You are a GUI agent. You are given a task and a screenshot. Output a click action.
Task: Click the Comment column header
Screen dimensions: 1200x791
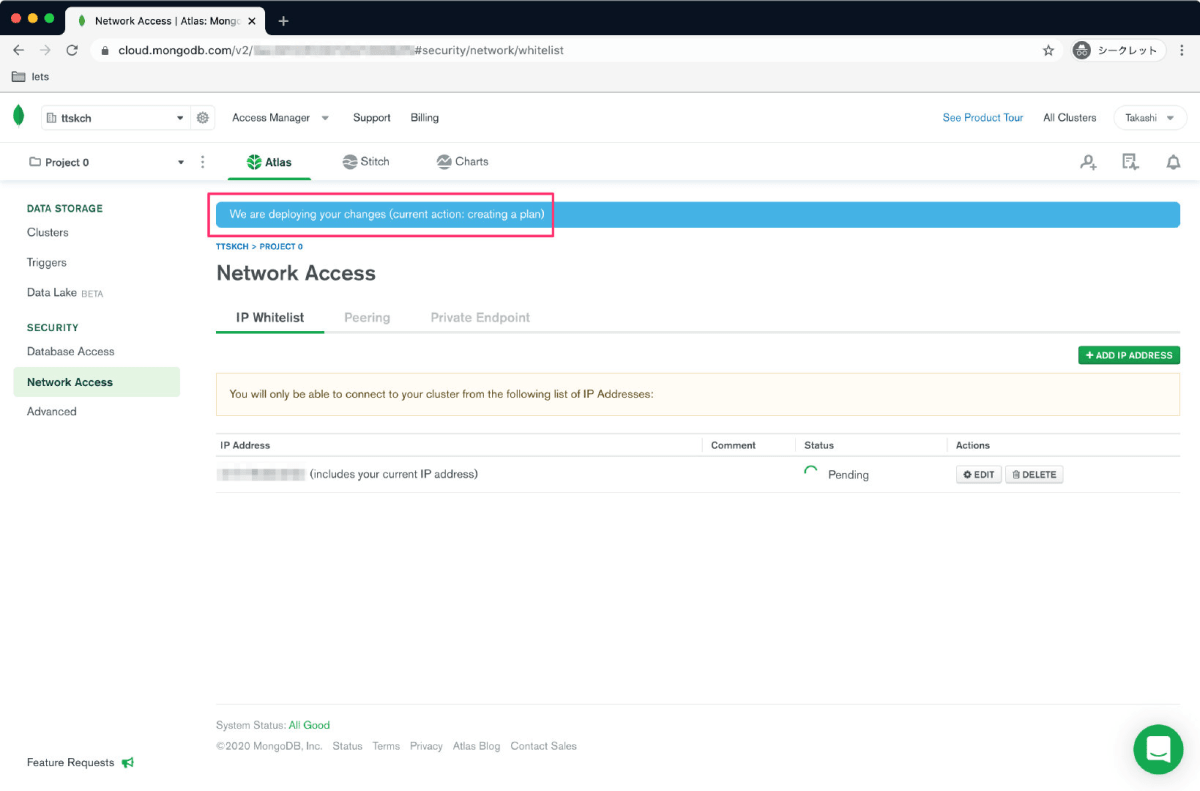click(x=733, y=445)
